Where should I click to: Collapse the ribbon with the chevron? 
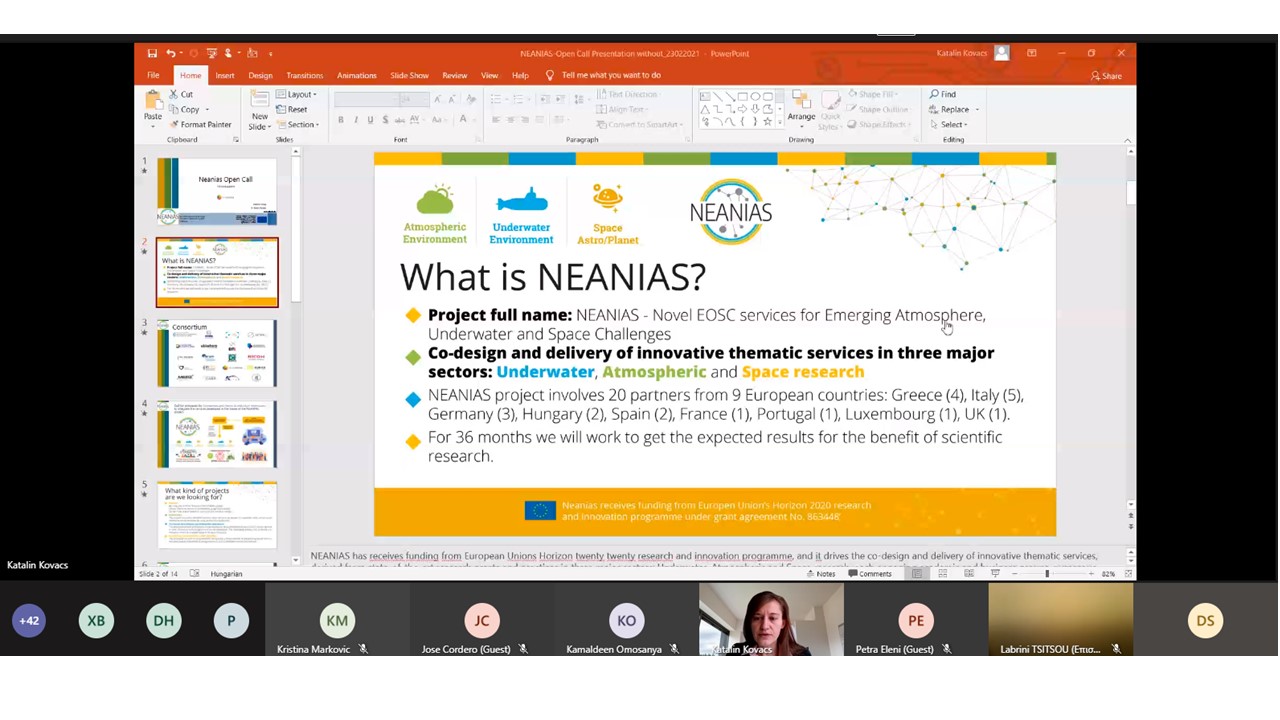coord(1127,141)
